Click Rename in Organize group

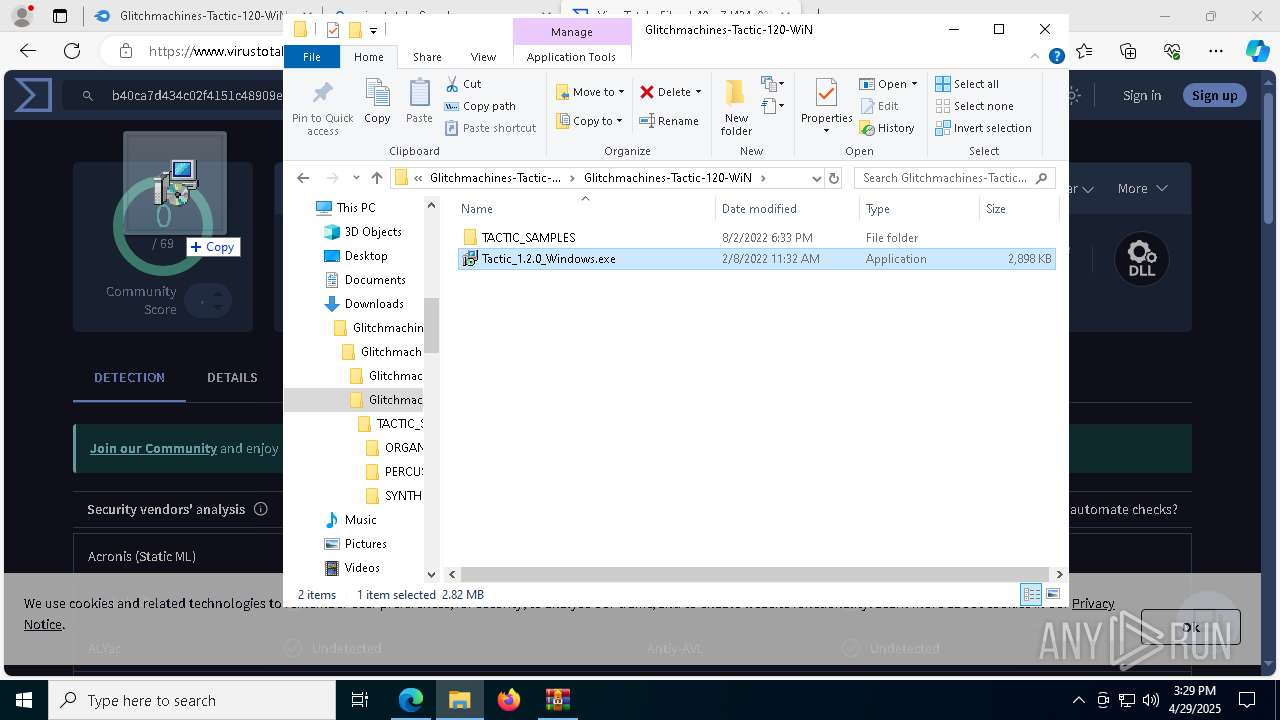coord(669,121)
